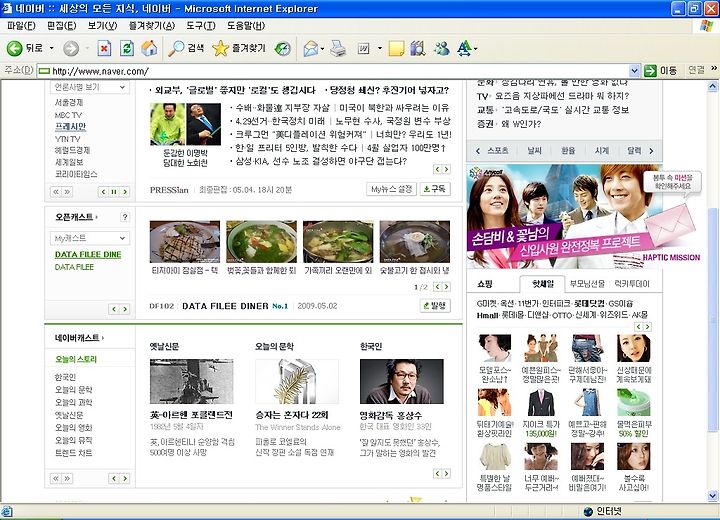This screenshot has width=720, height=520.
Task: Click the Edit document toolbar icon
Action: pyautogui.click(x=363, y=48)
